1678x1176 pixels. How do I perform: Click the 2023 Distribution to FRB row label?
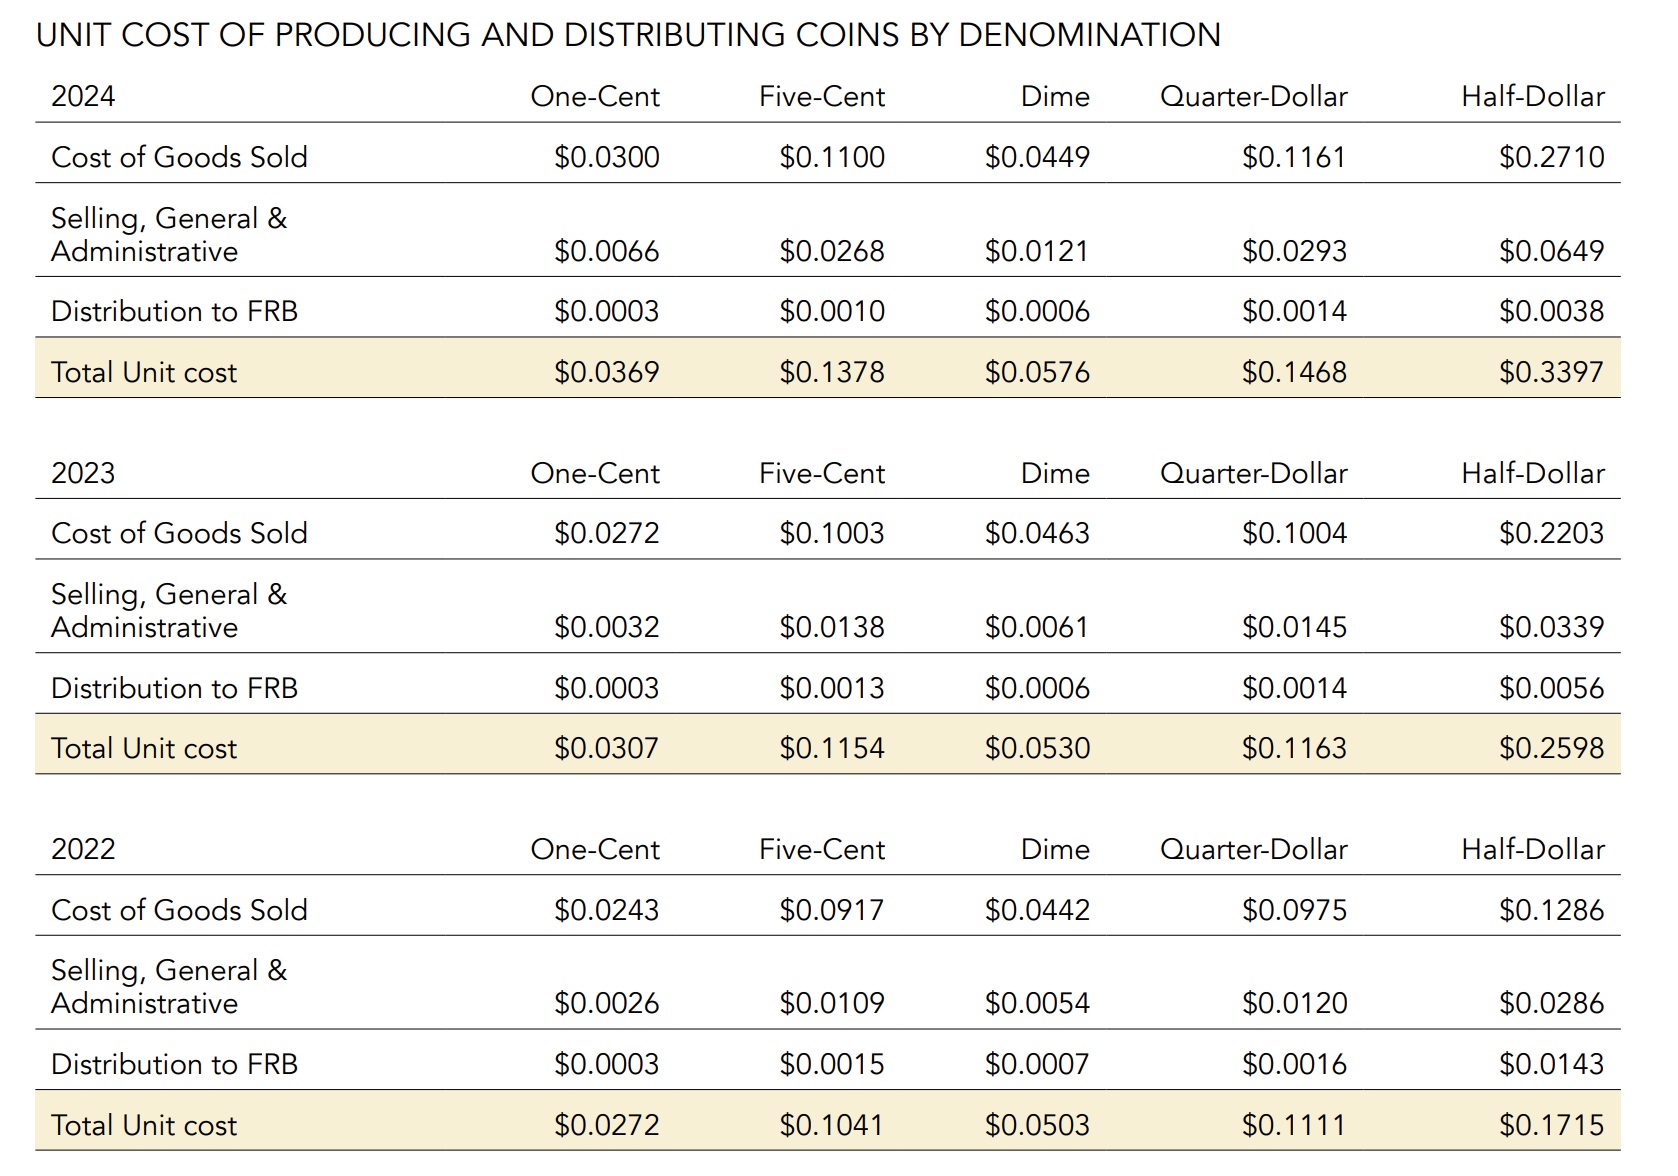[174, 688]
